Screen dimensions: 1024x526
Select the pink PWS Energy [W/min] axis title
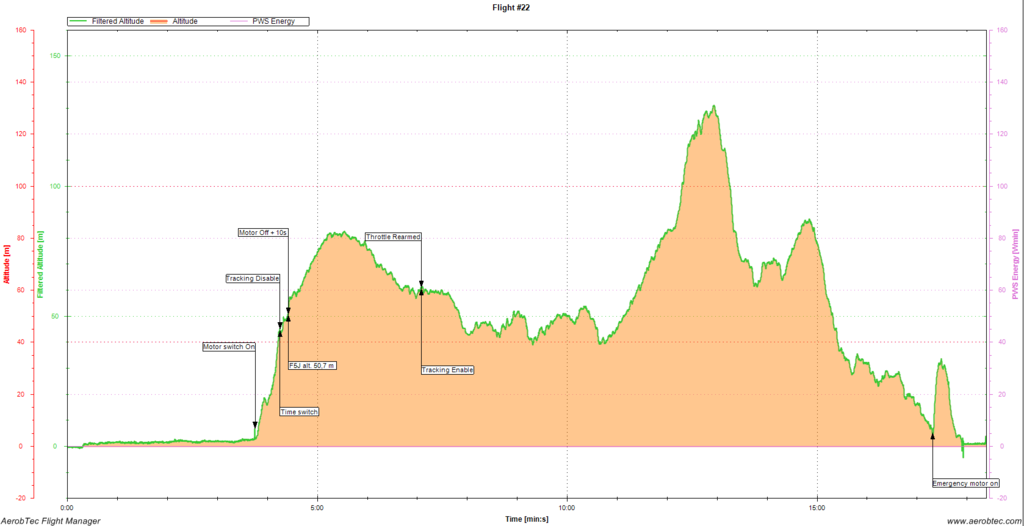1014,266
